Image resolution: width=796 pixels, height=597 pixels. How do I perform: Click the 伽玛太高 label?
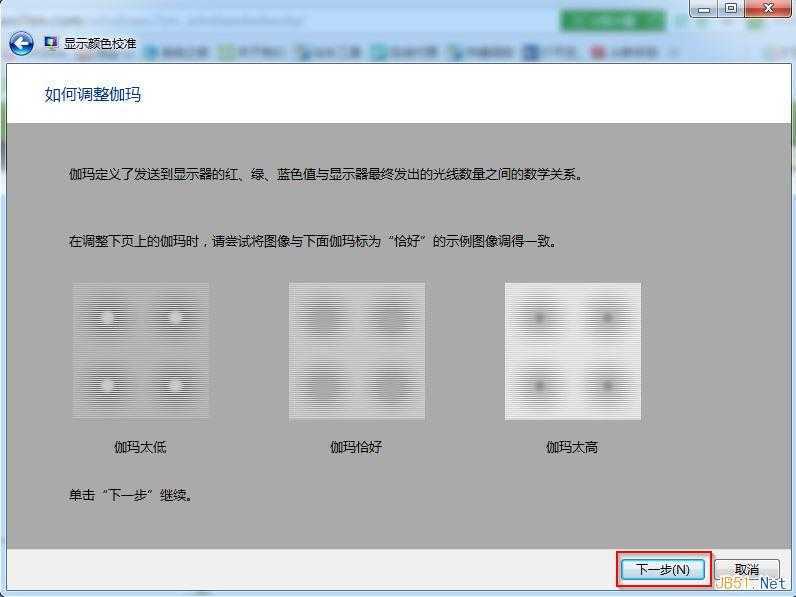[572, 447]
